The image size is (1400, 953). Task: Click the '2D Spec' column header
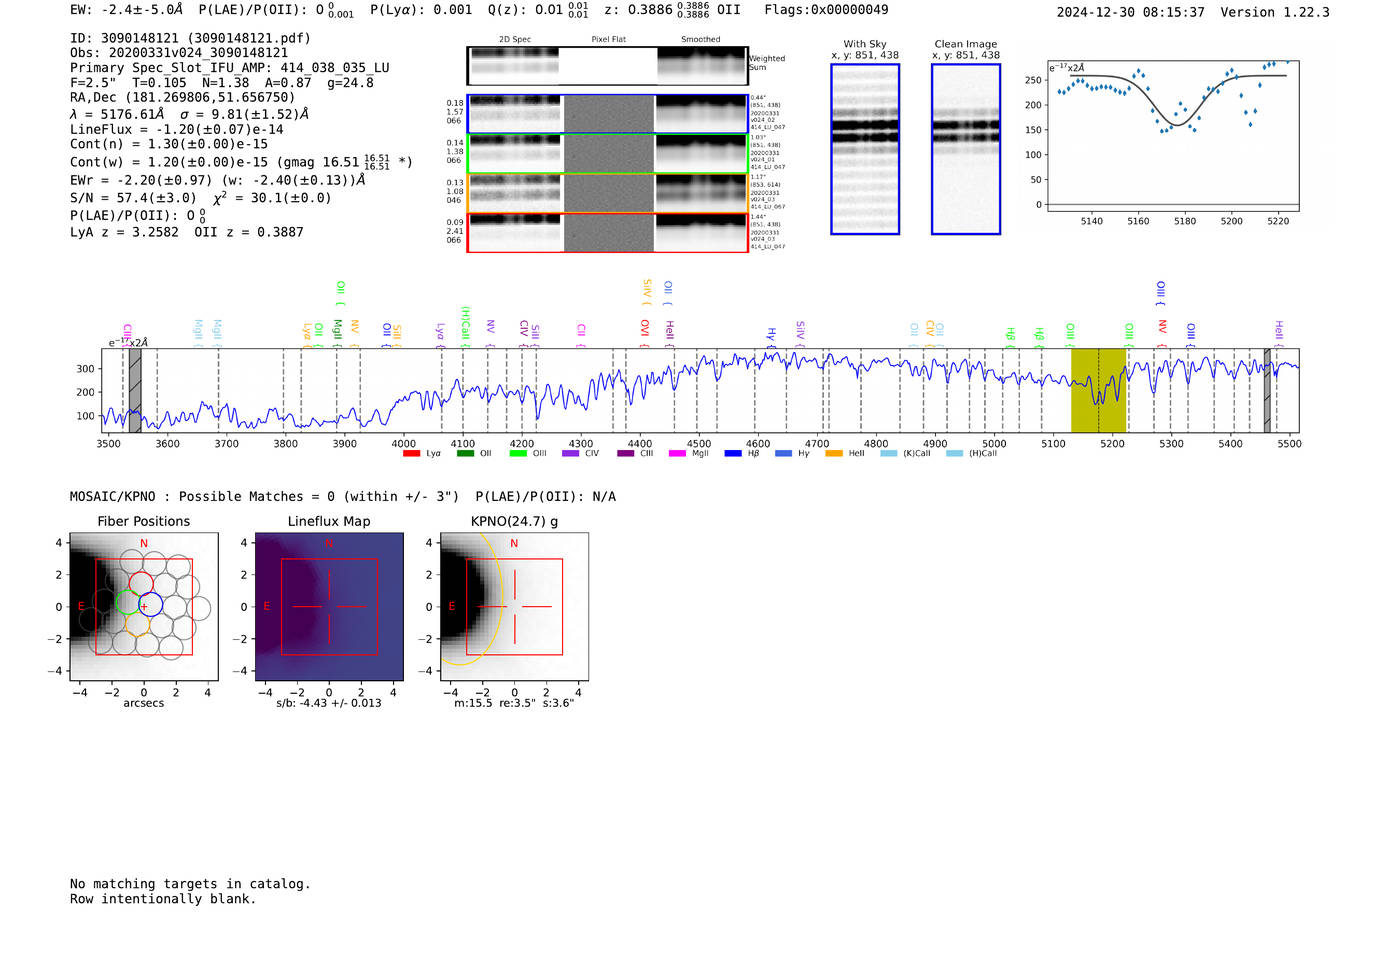pos(514,40)
